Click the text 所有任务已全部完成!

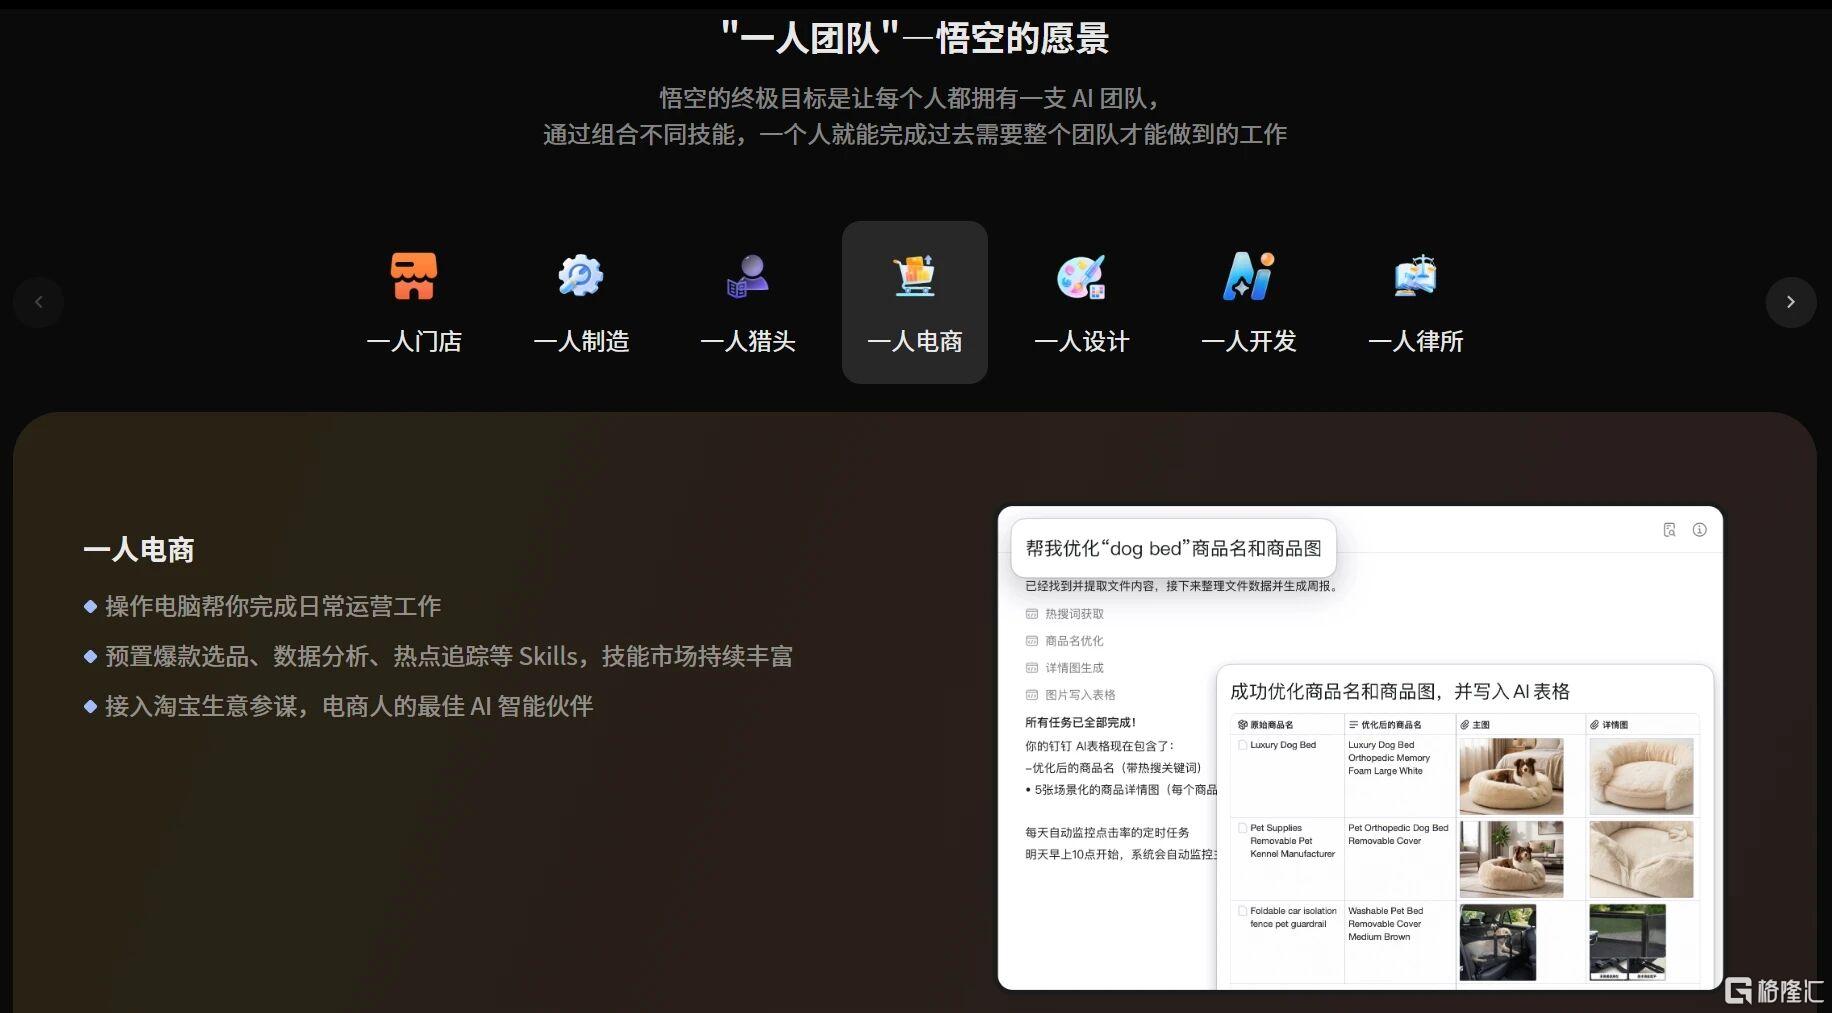point(1080,722)
